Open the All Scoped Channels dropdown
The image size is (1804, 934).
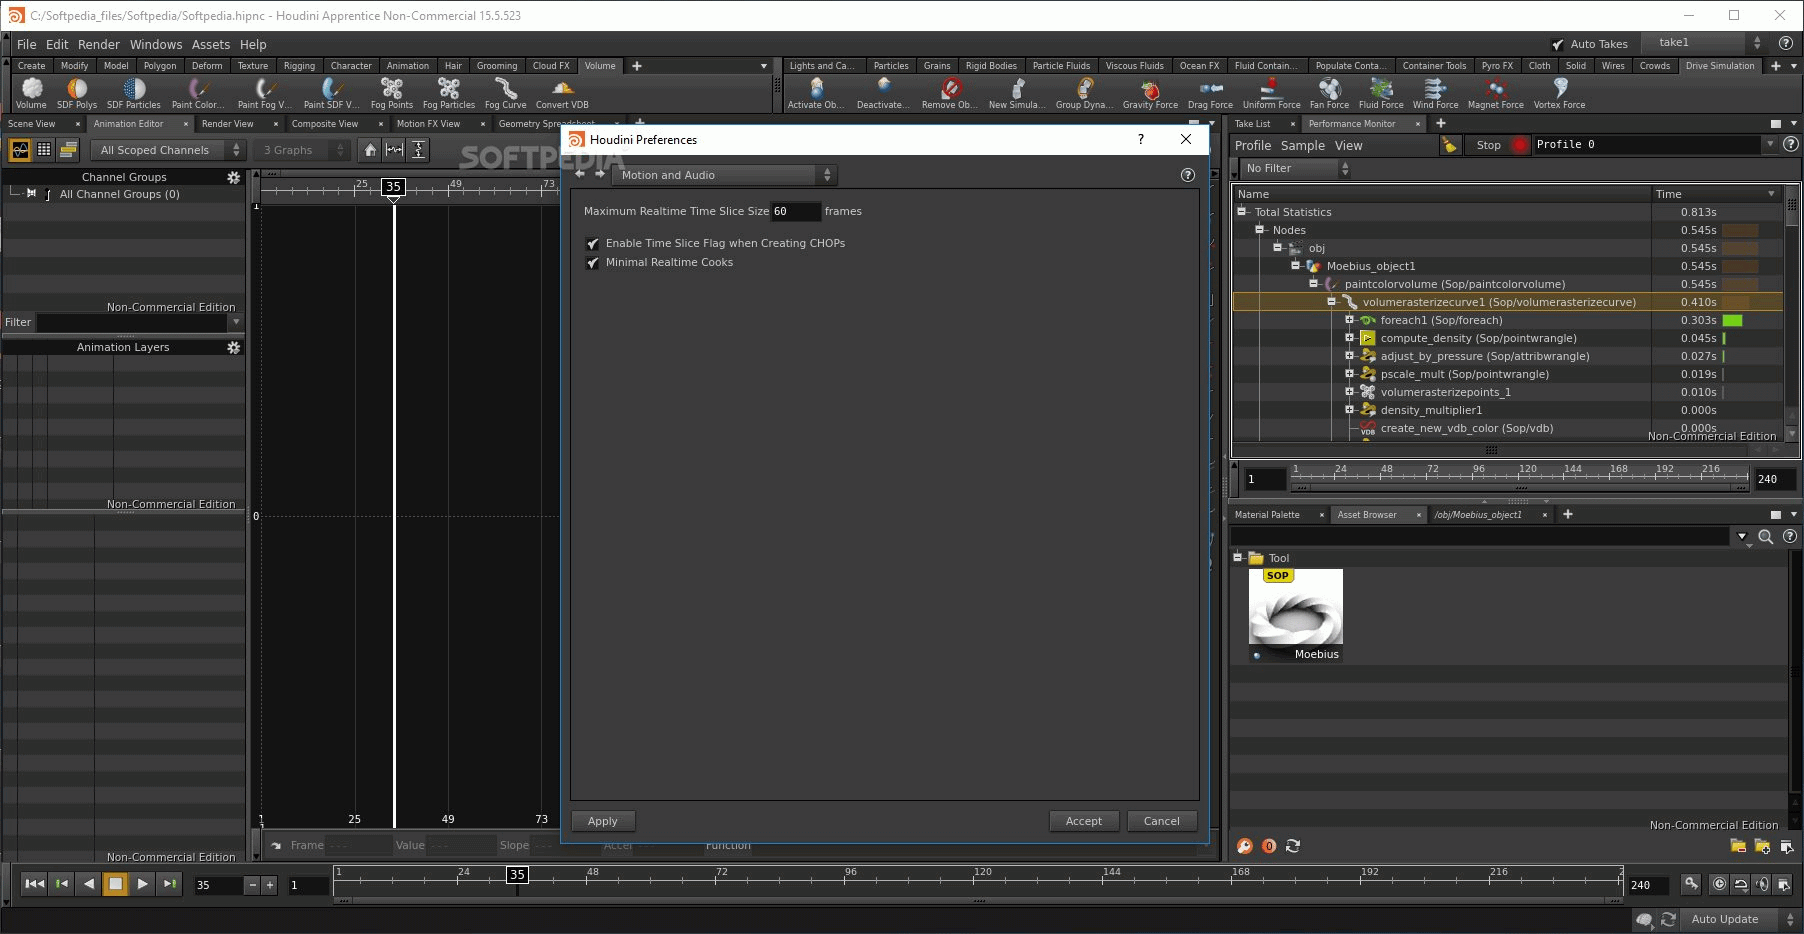[168, 150]
